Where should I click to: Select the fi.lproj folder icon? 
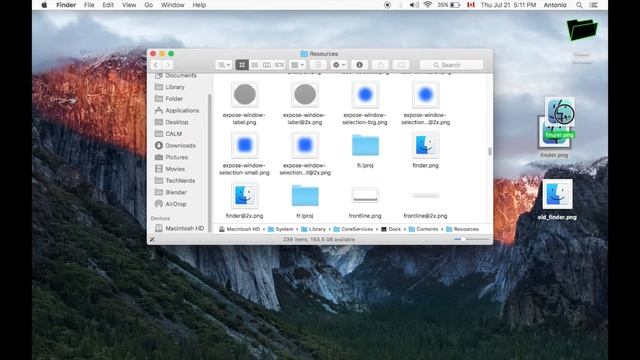[x=365, y=145]
